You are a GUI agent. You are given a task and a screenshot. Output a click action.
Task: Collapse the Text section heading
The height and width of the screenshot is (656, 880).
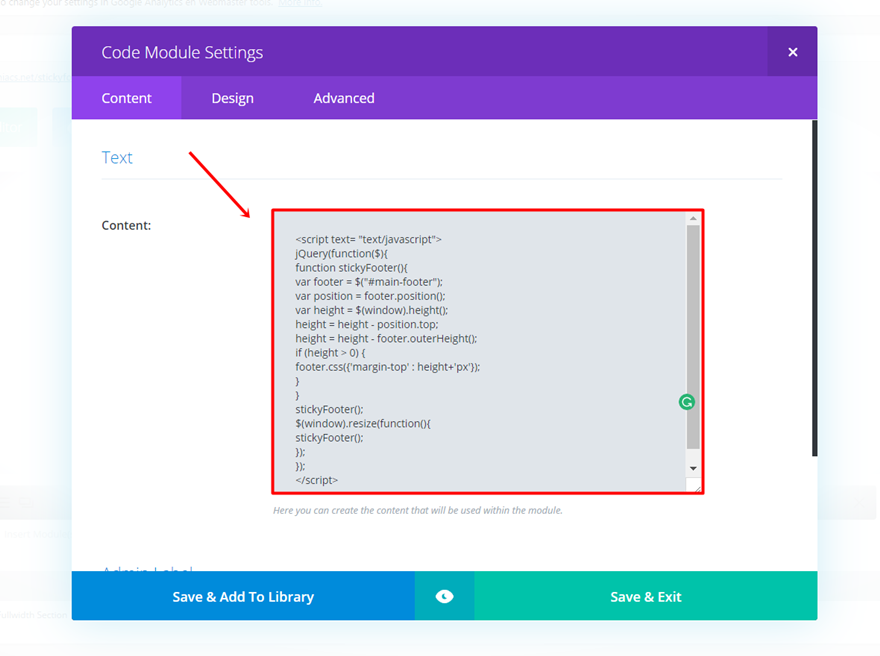pyautogui.click(x=117, y=158)
